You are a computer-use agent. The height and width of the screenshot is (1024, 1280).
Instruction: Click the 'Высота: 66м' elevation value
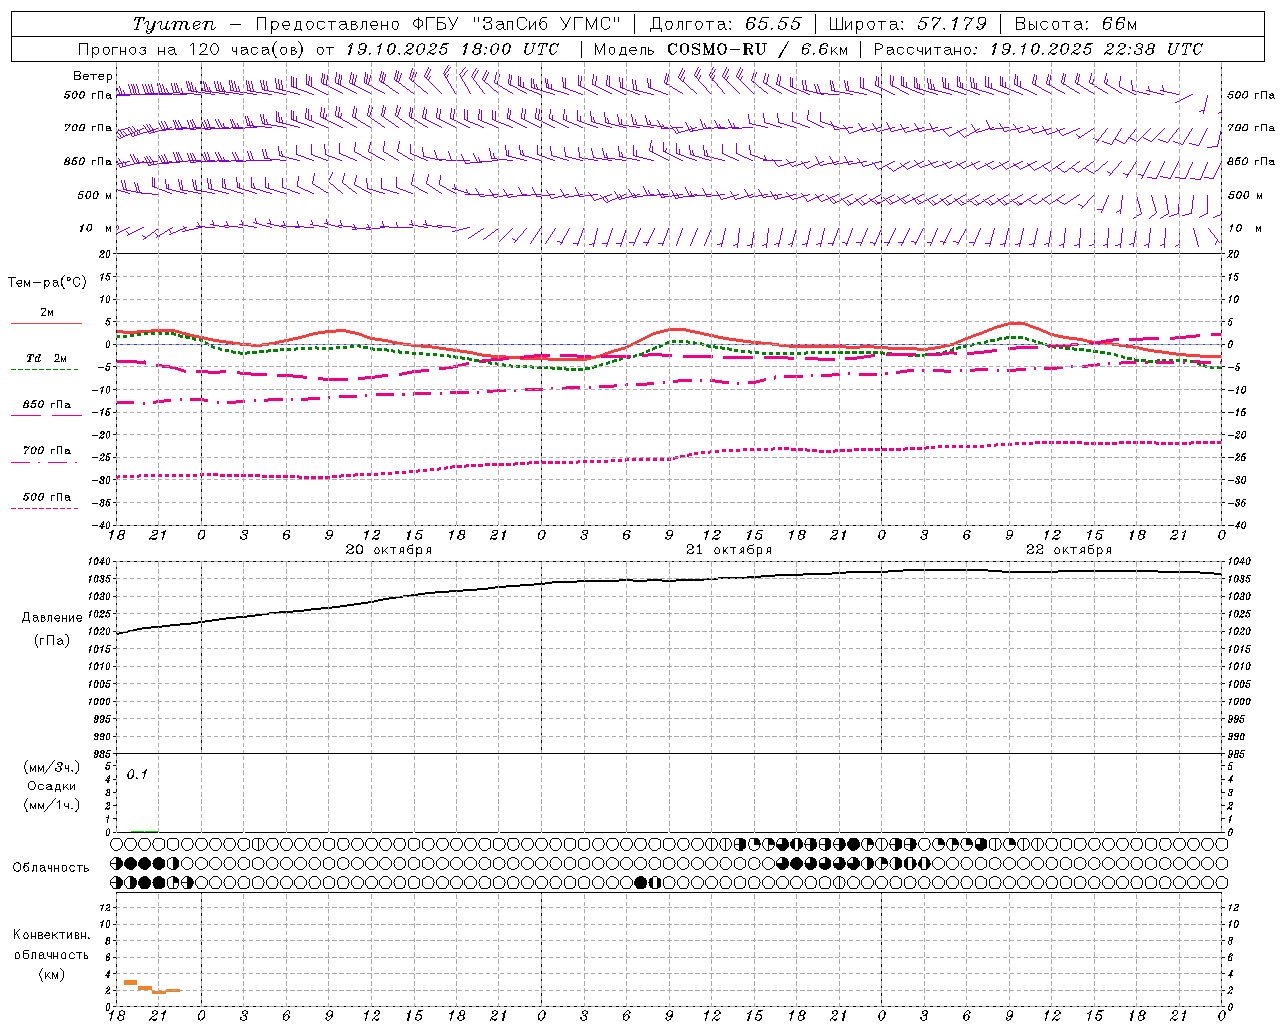pyautogui.click(x=1076, y=24)
